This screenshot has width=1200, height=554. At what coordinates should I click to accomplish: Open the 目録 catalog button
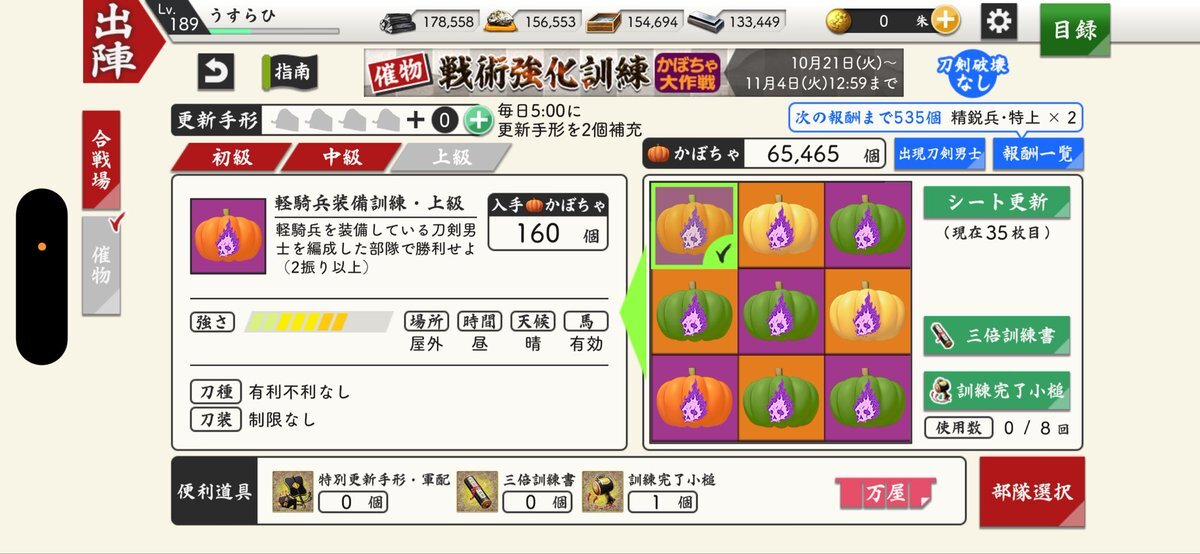(1075, 30)
